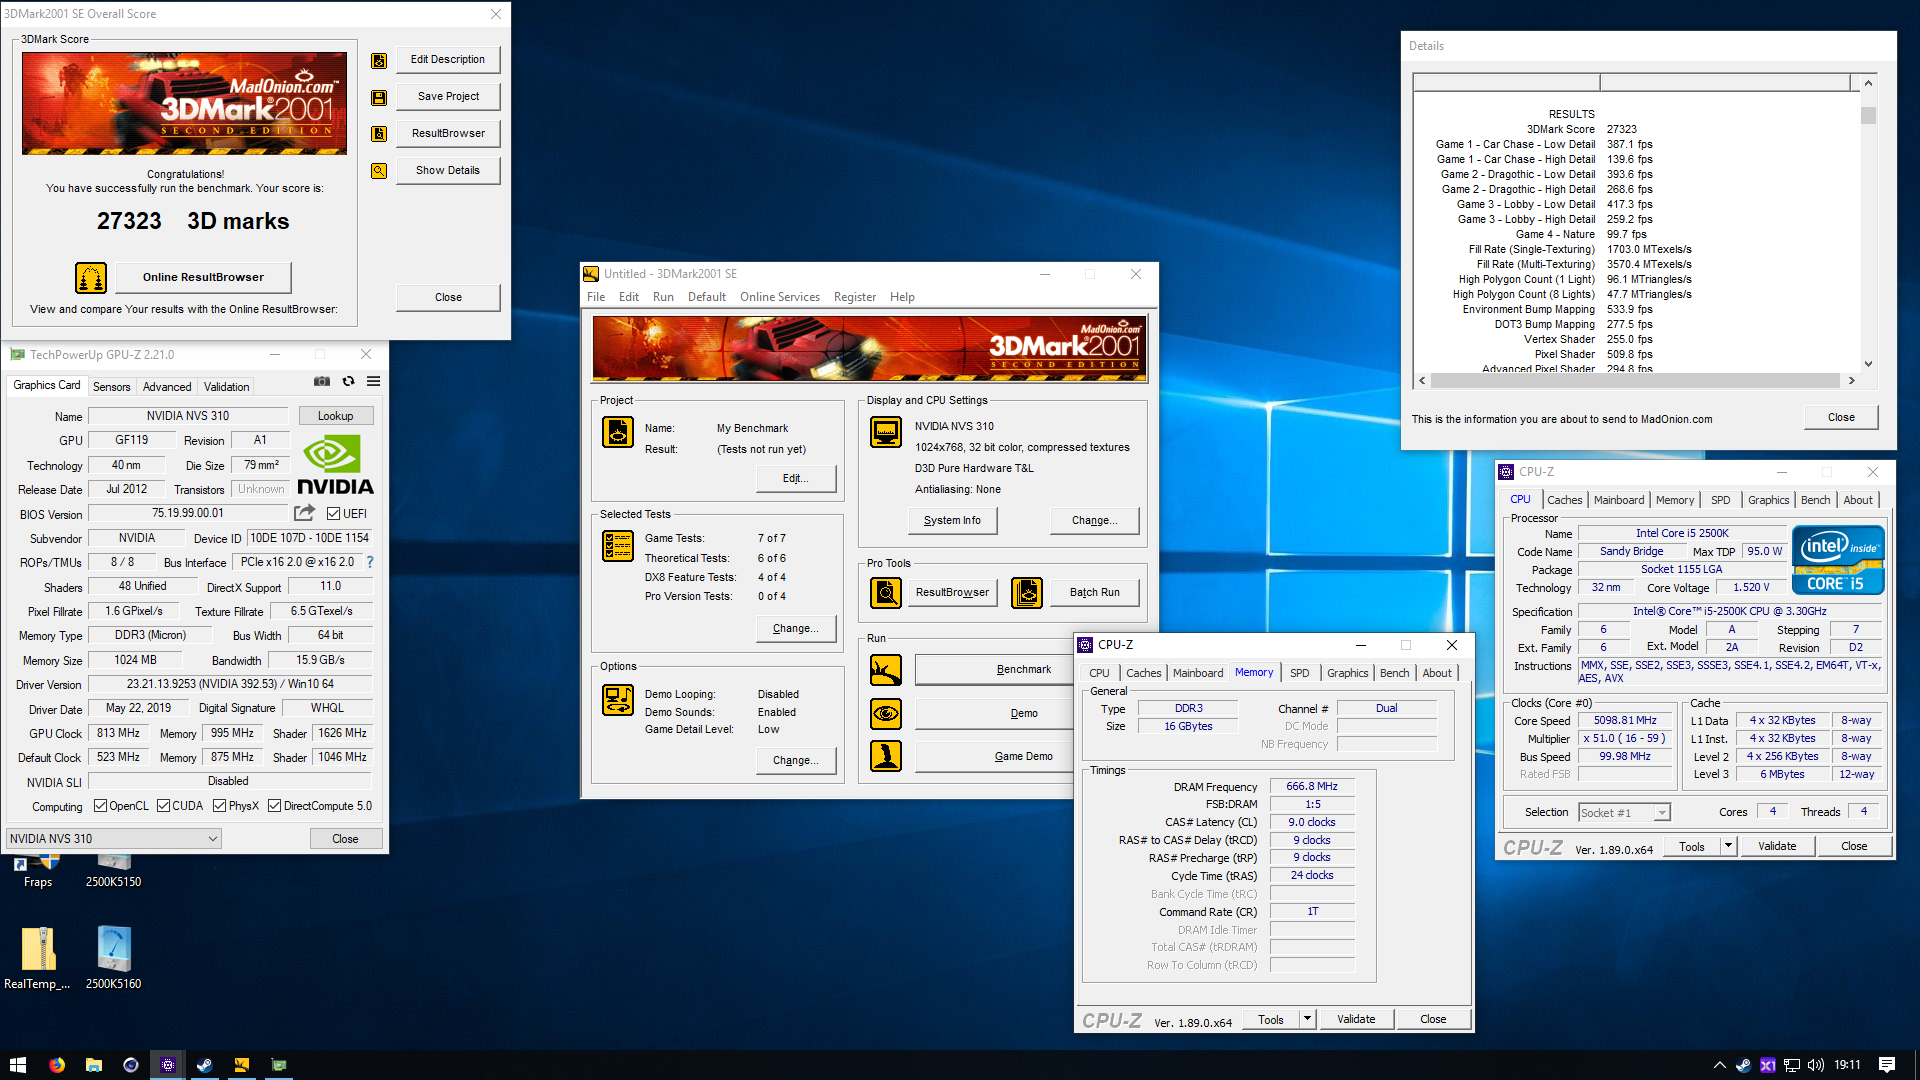Switch to the Sensors tab in GPU-Z

(x=111, y=387)
